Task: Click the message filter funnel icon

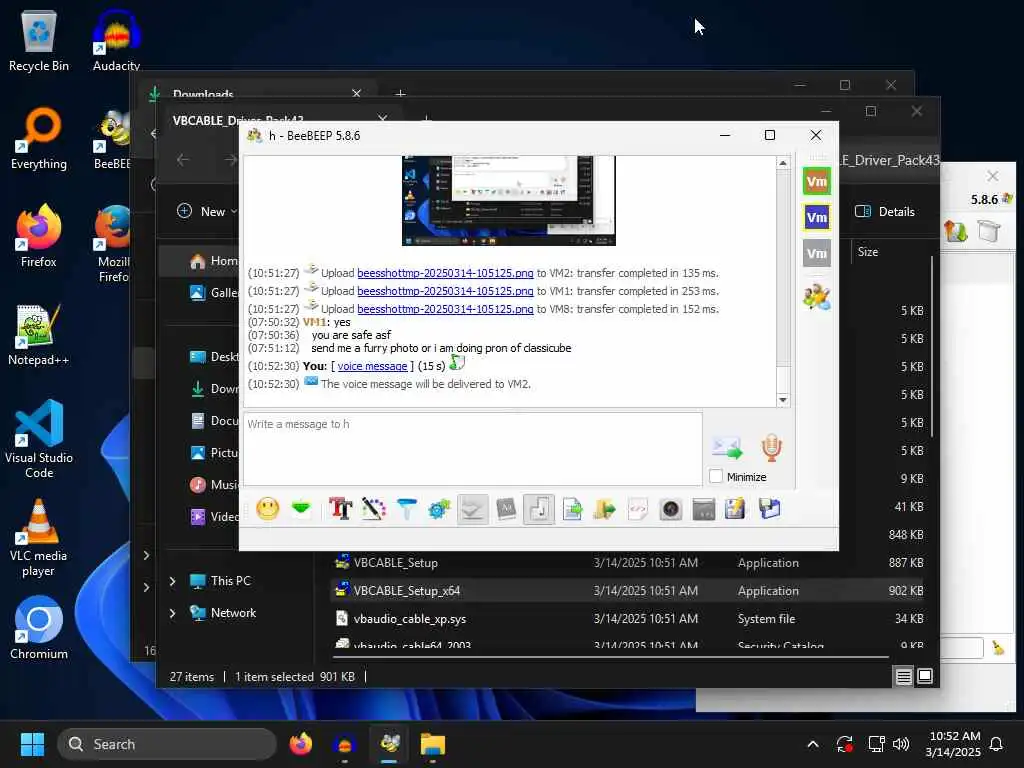Action: [x=406, y=509]
